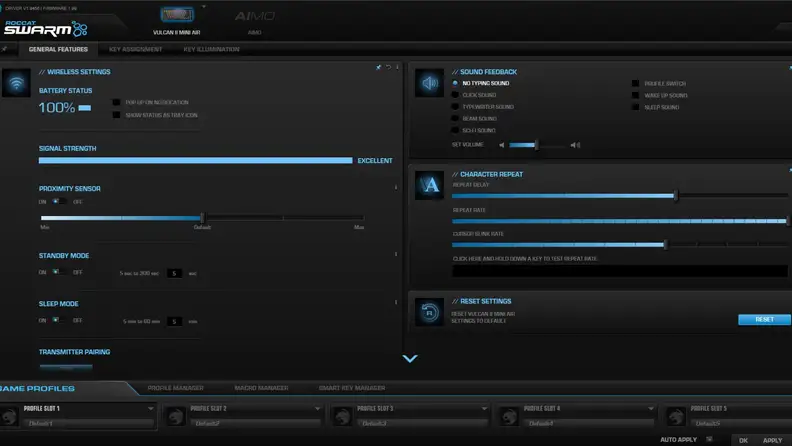This screenshot has width=792, height=446.
Task: Toggle the Sleep Mode on/off switch
Action: coord(60,320)
